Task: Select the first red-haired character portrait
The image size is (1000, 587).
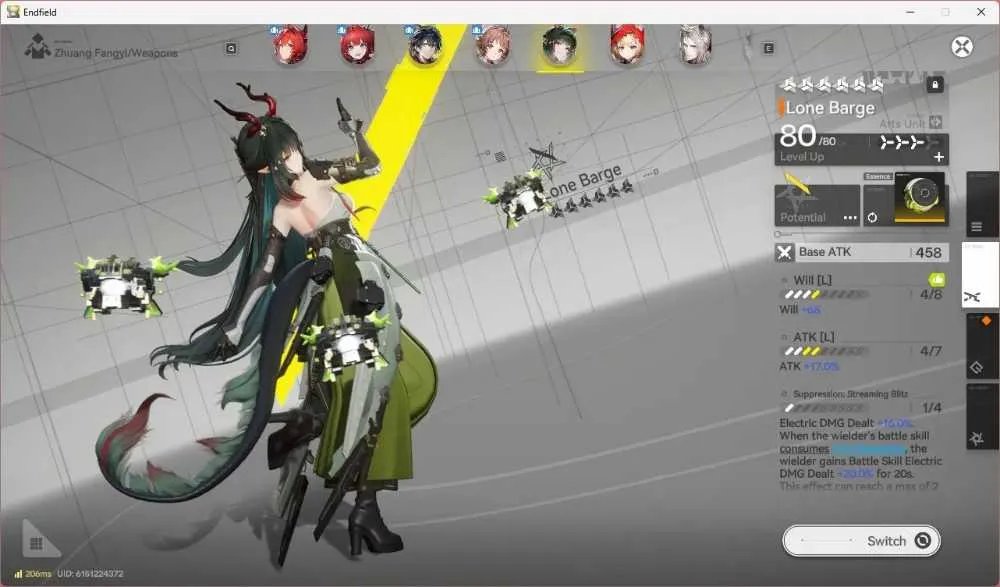Action: point(290,45)
